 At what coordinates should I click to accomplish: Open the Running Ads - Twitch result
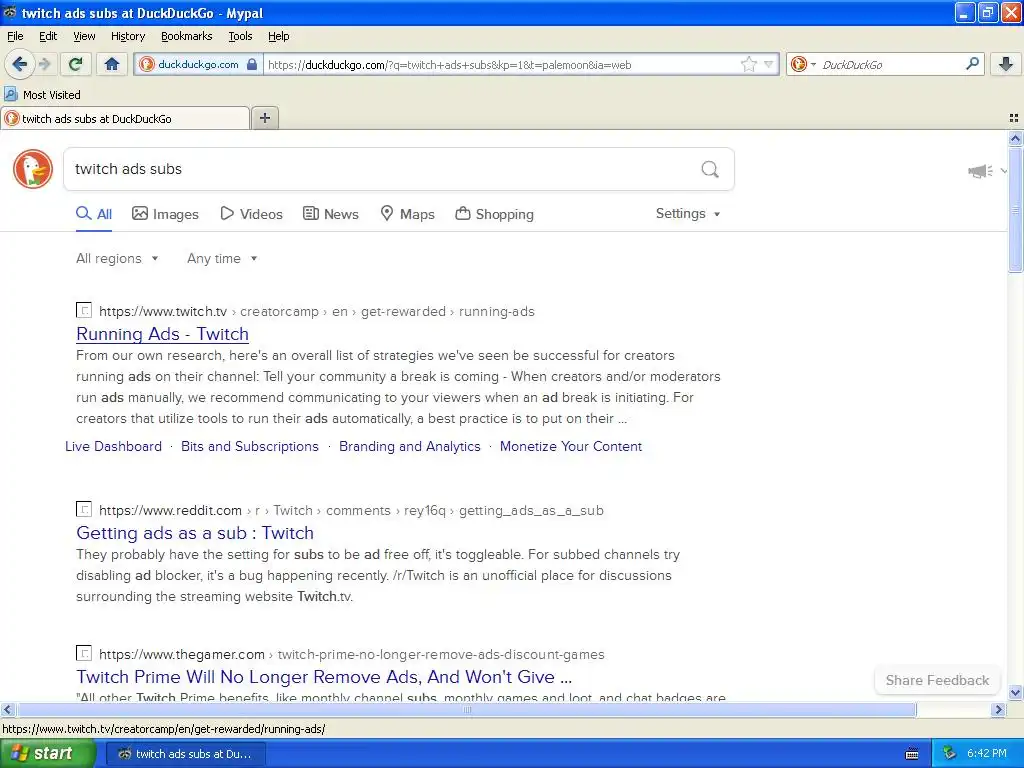tap(163, 334)
